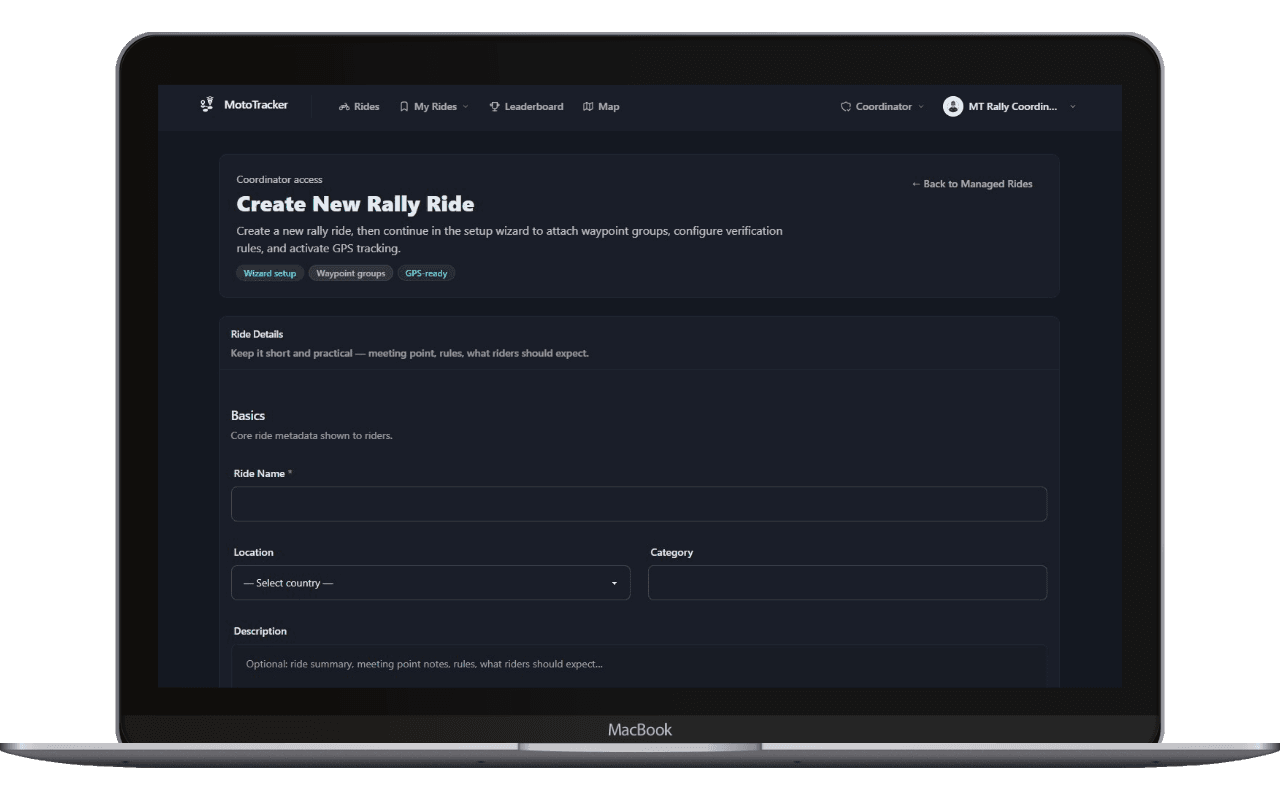
Task: Click the Waypoint groups badge
Action: coord(351,272)
